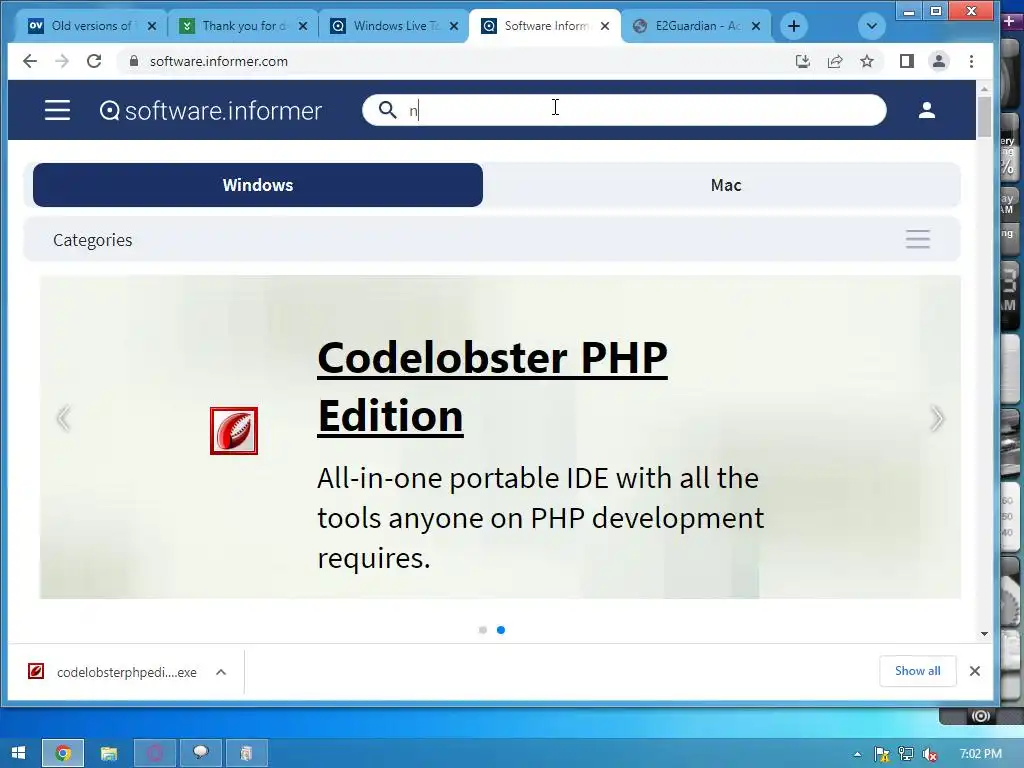
Task: Click the Codelobster app icon thumbnail
Action: click(234, 430)
